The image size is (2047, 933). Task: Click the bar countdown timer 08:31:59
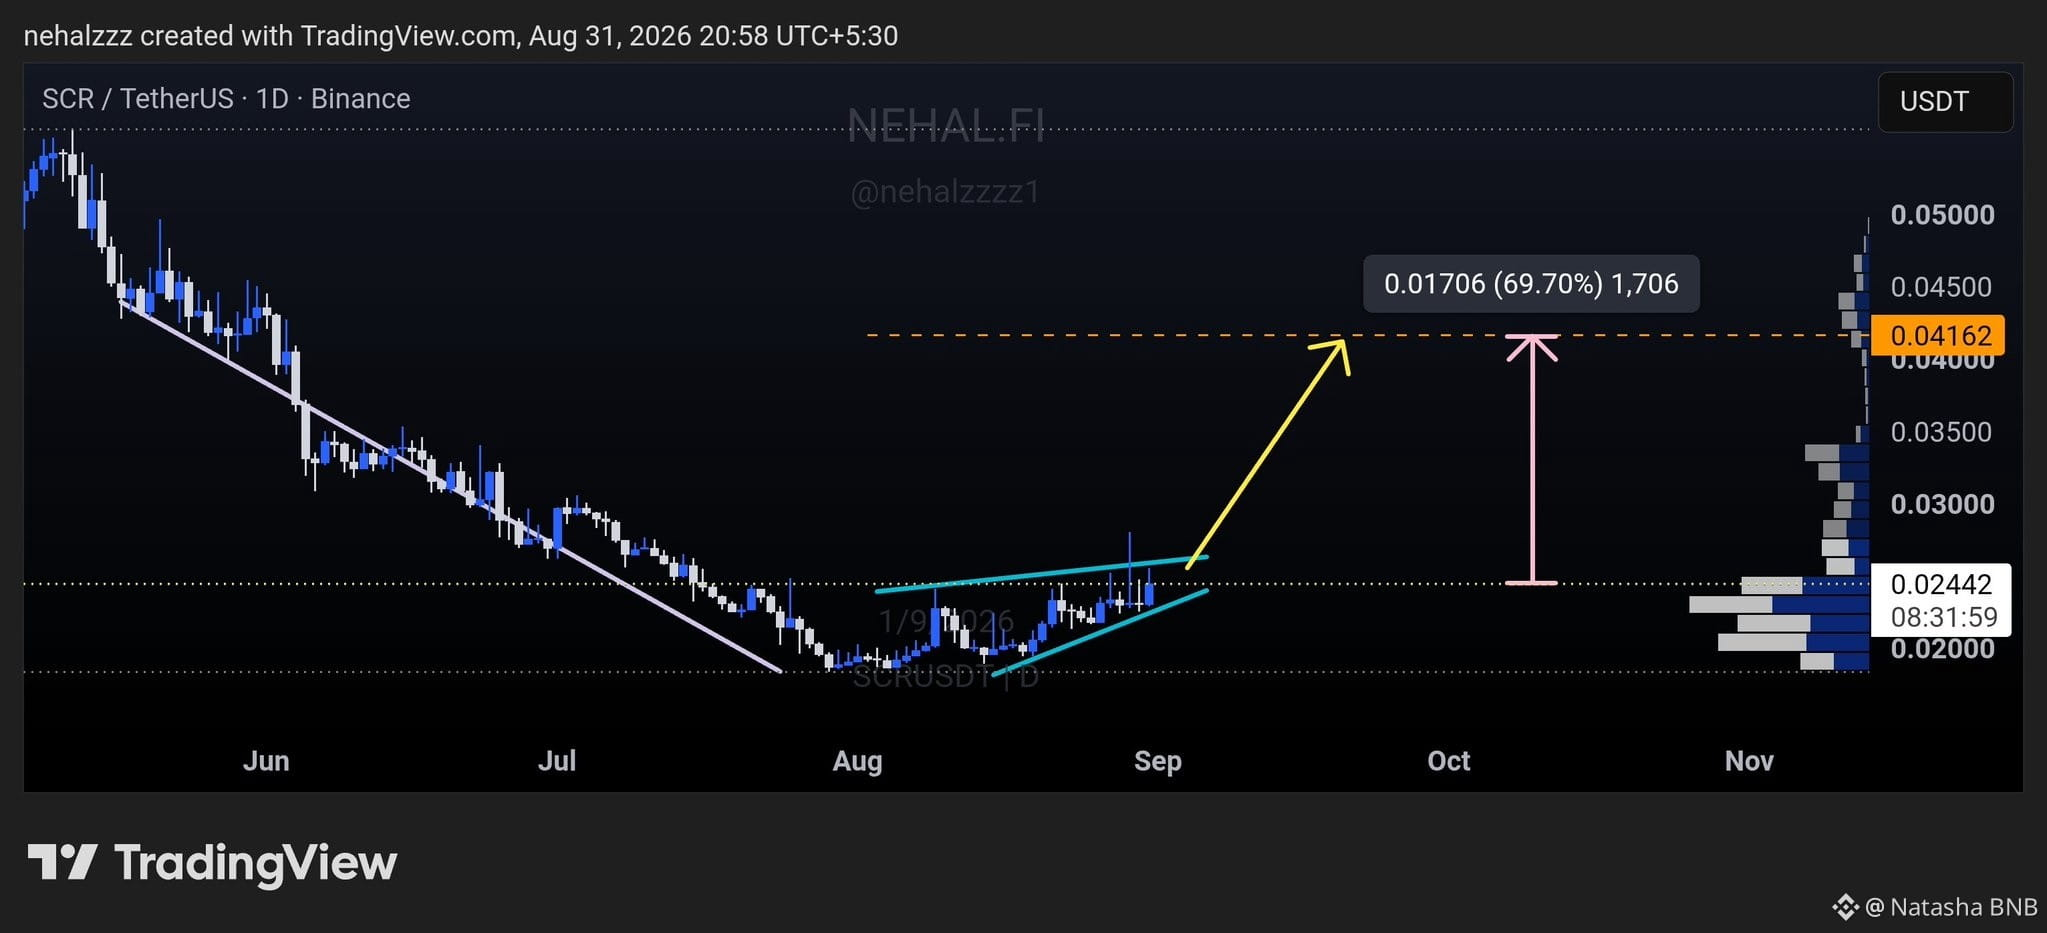[x=1943, y=617]
